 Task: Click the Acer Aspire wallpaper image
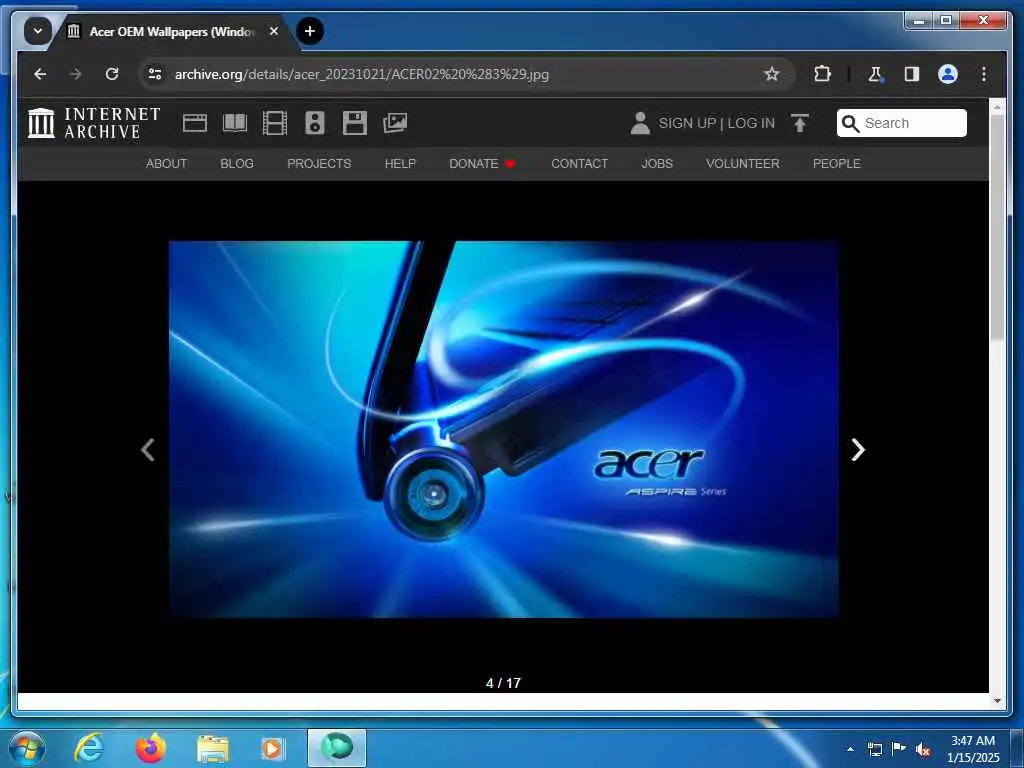point(504,430)
